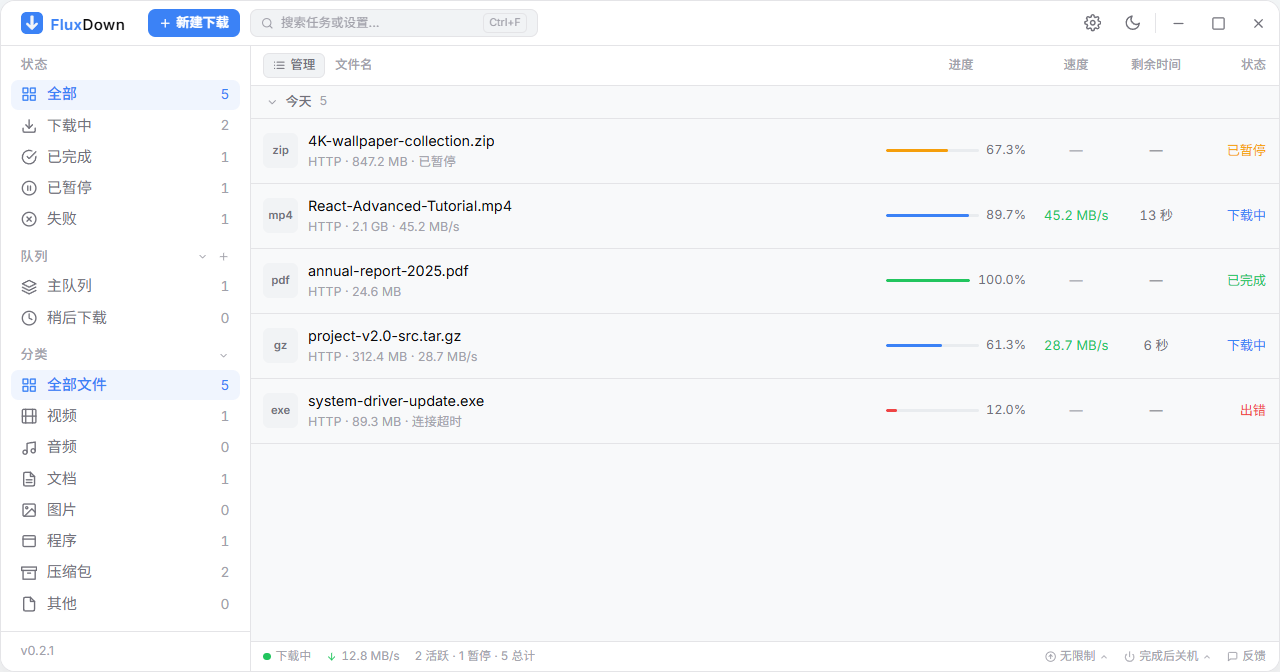Click the zip file type icon

point(281,151)
